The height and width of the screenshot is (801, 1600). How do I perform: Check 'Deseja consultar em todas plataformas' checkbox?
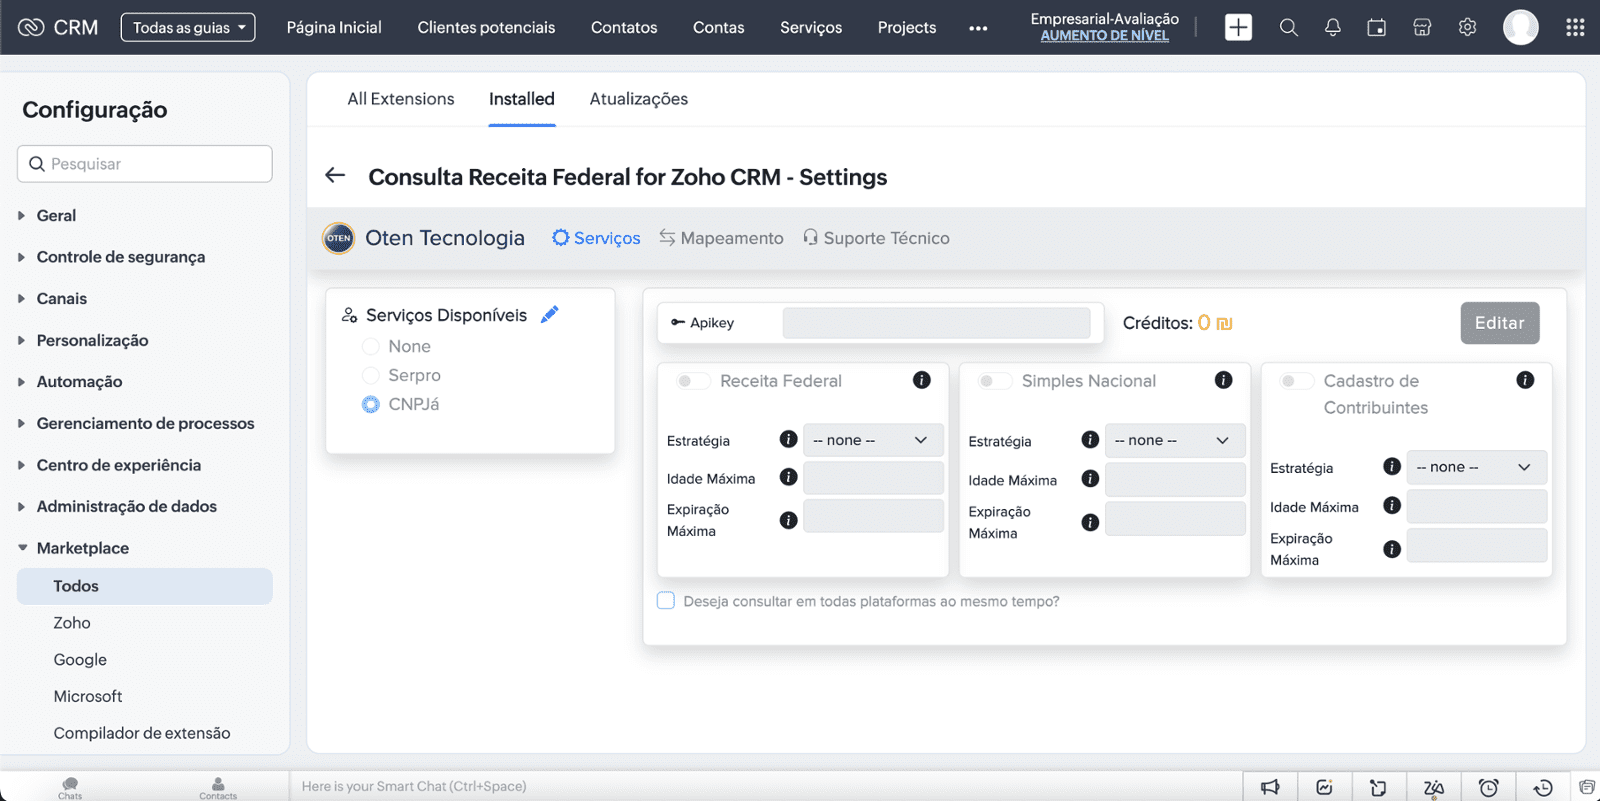point(666,601)
